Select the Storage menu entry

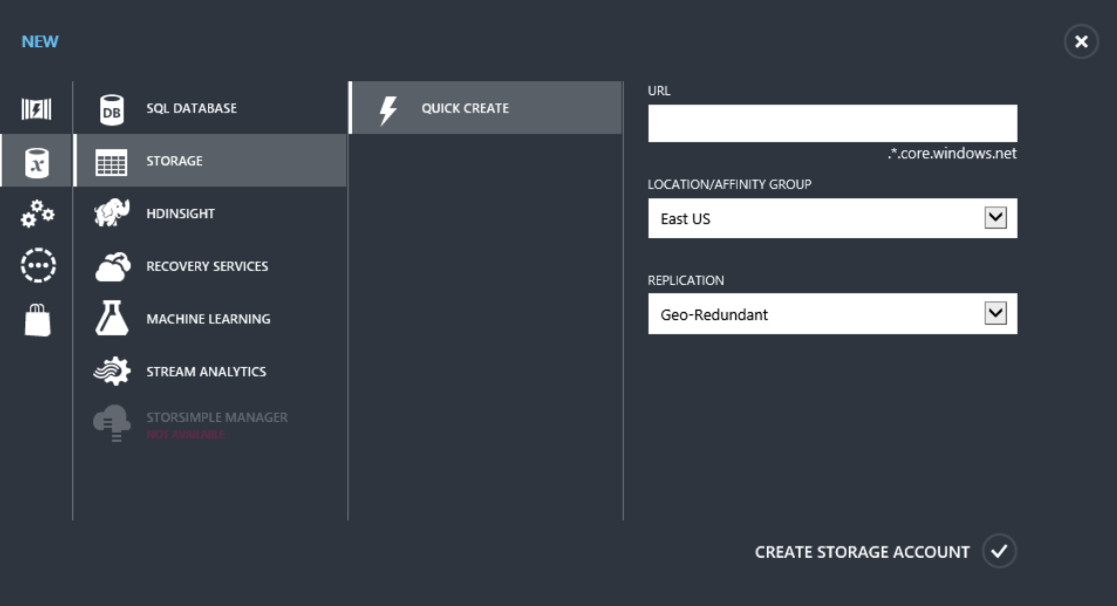click(x=211, y=161)
